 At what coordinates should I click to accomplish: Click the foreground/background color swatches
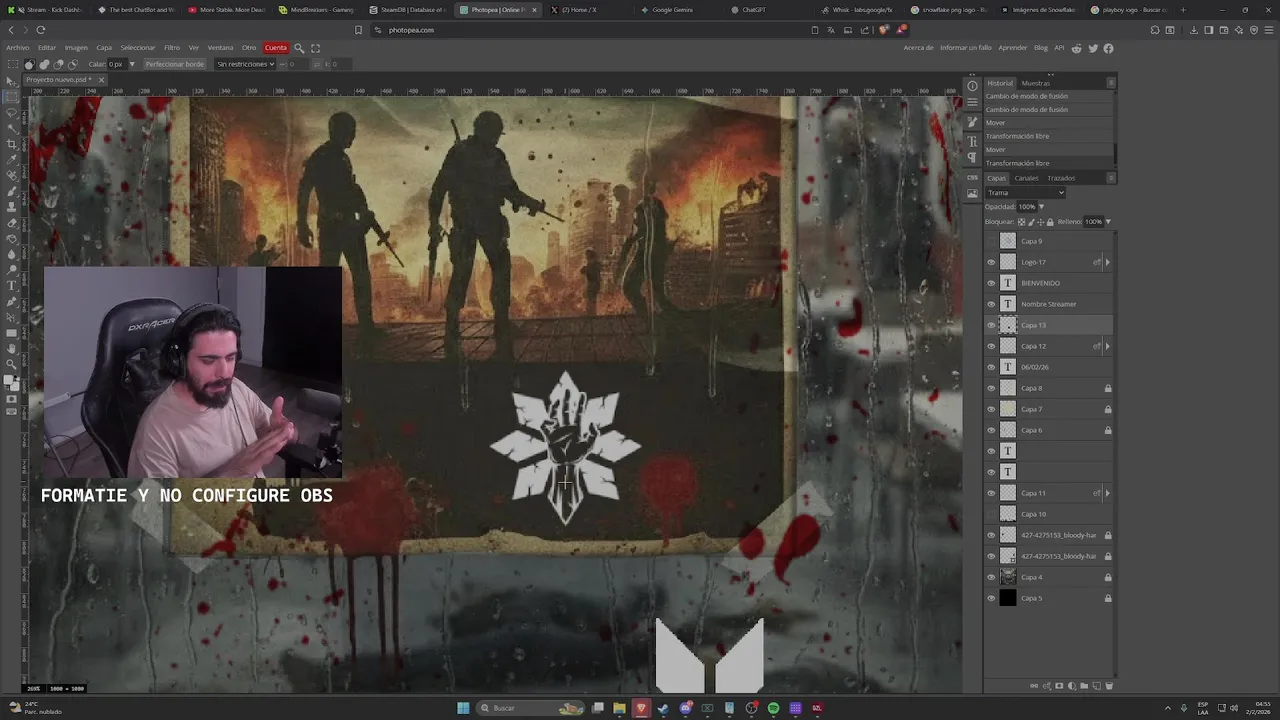point(11,384)
